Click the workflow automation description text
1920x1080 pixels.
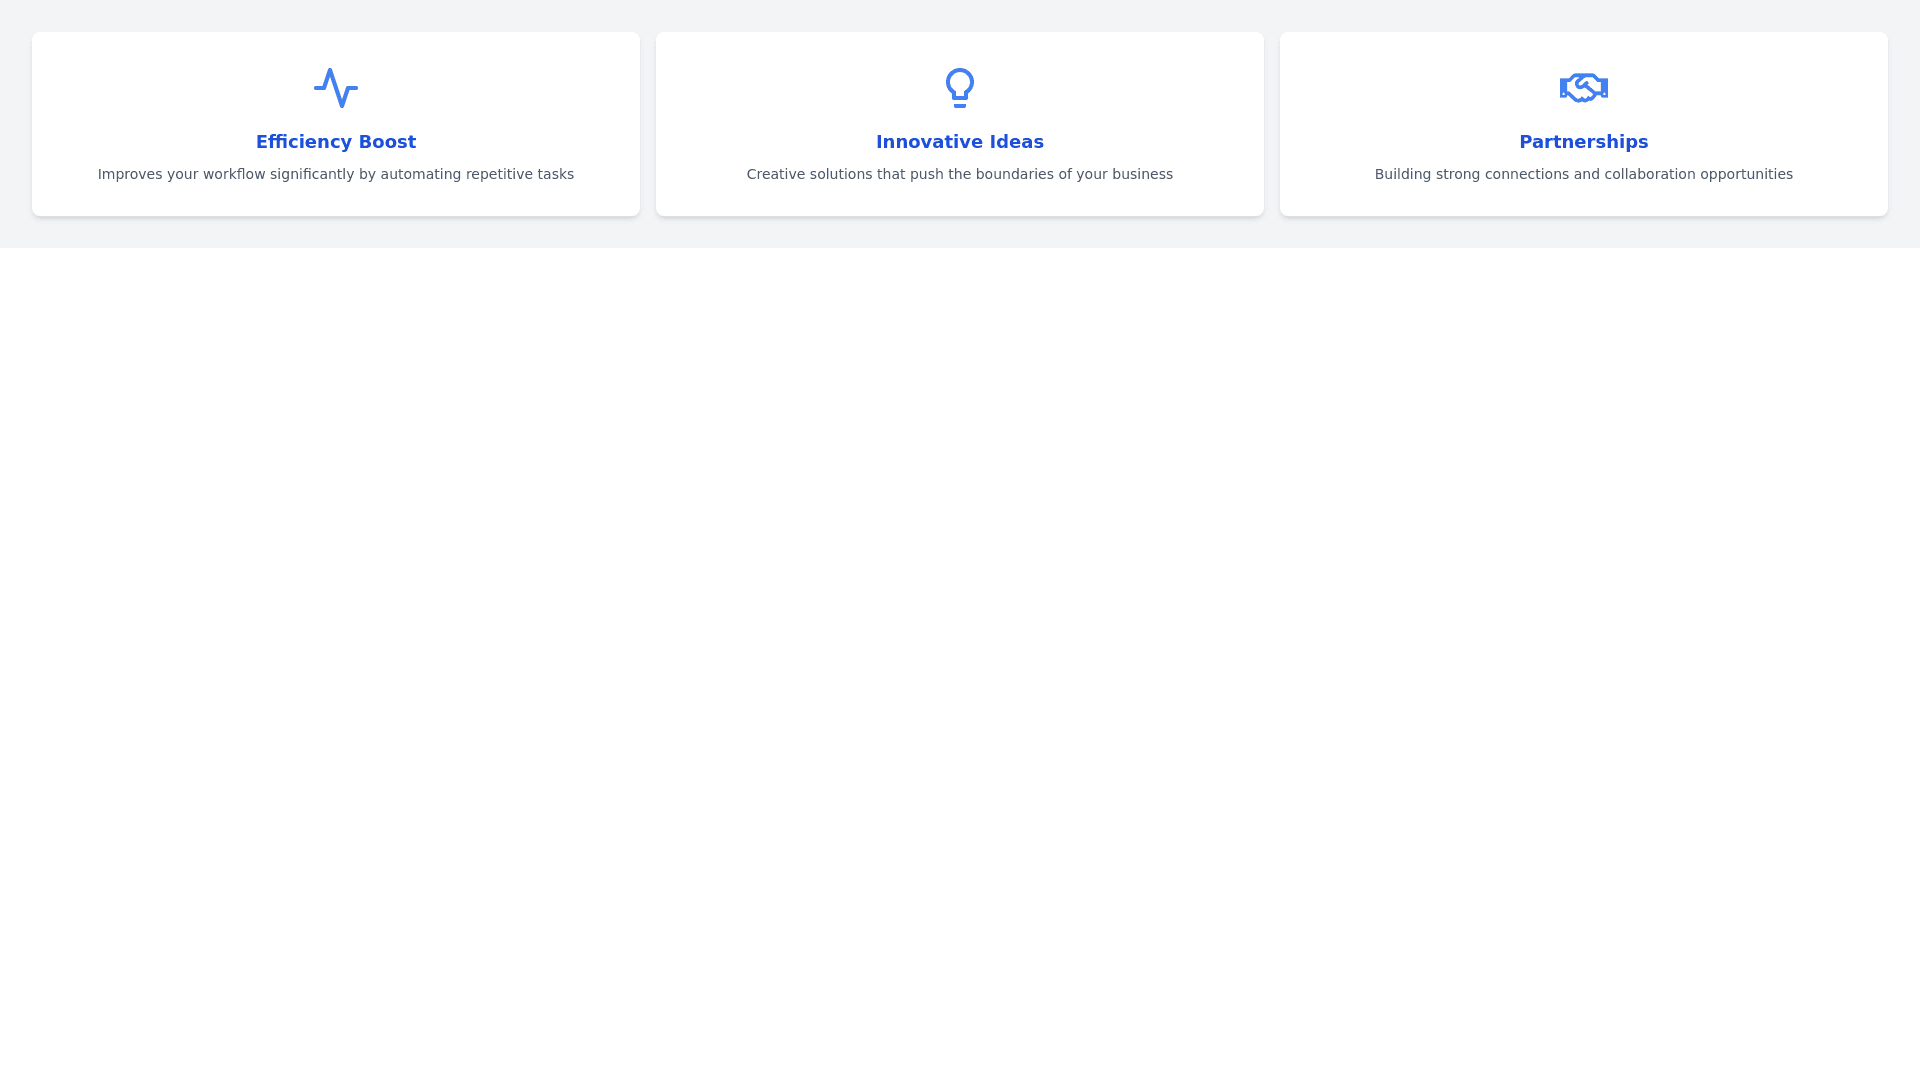pos(335,174)
